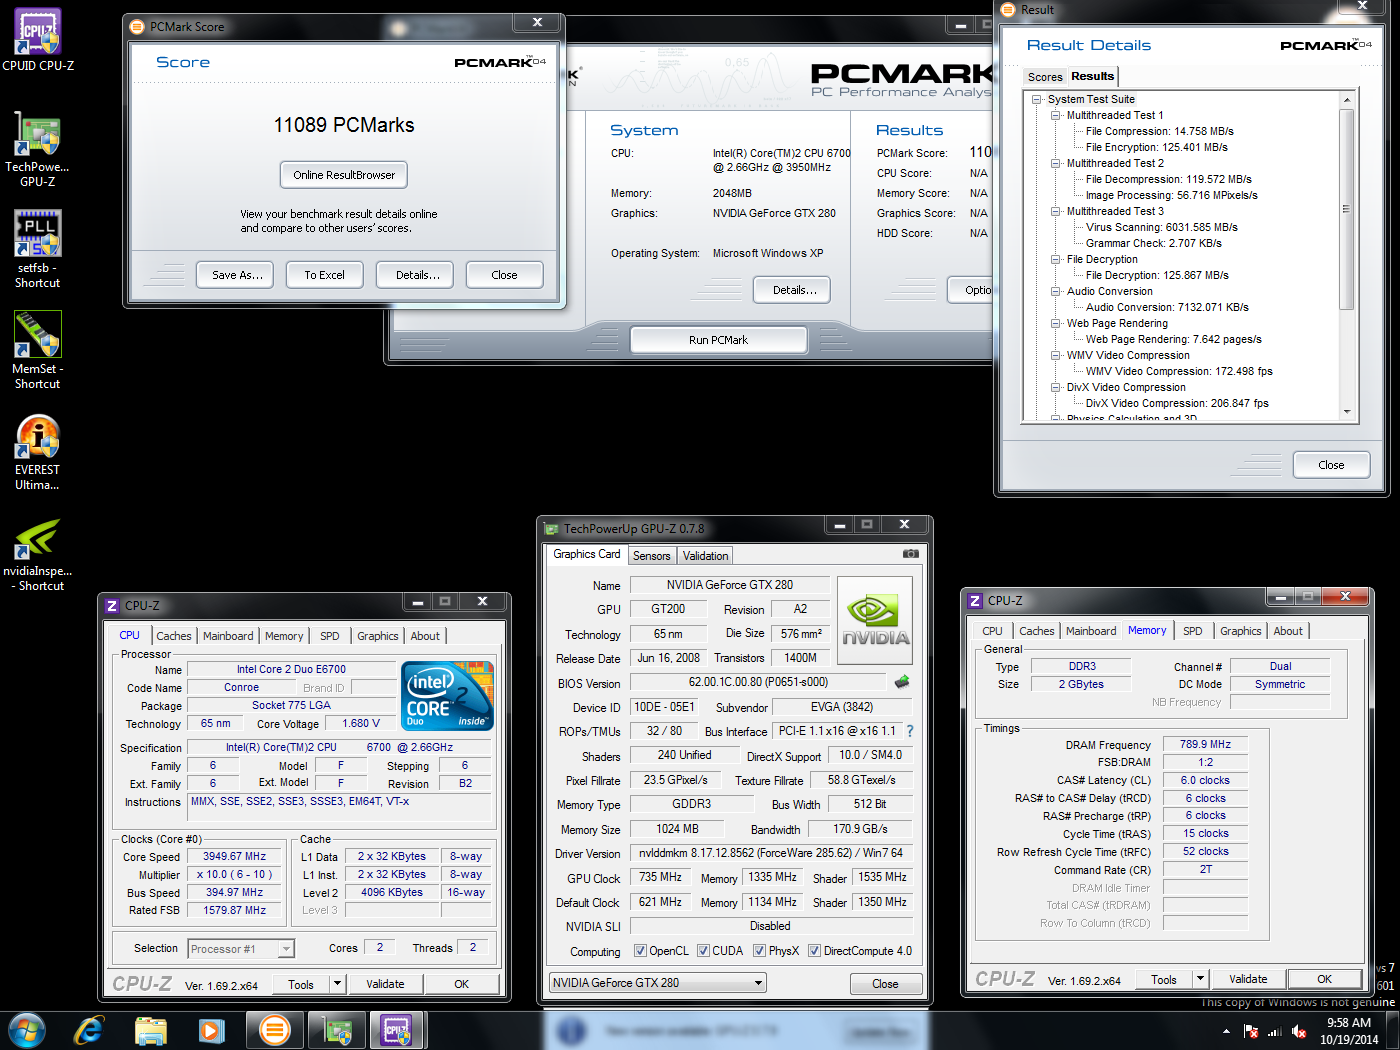
Task: Toggle the PhysX checkbox in GPU-Z
Action: [x=759, y=951]
